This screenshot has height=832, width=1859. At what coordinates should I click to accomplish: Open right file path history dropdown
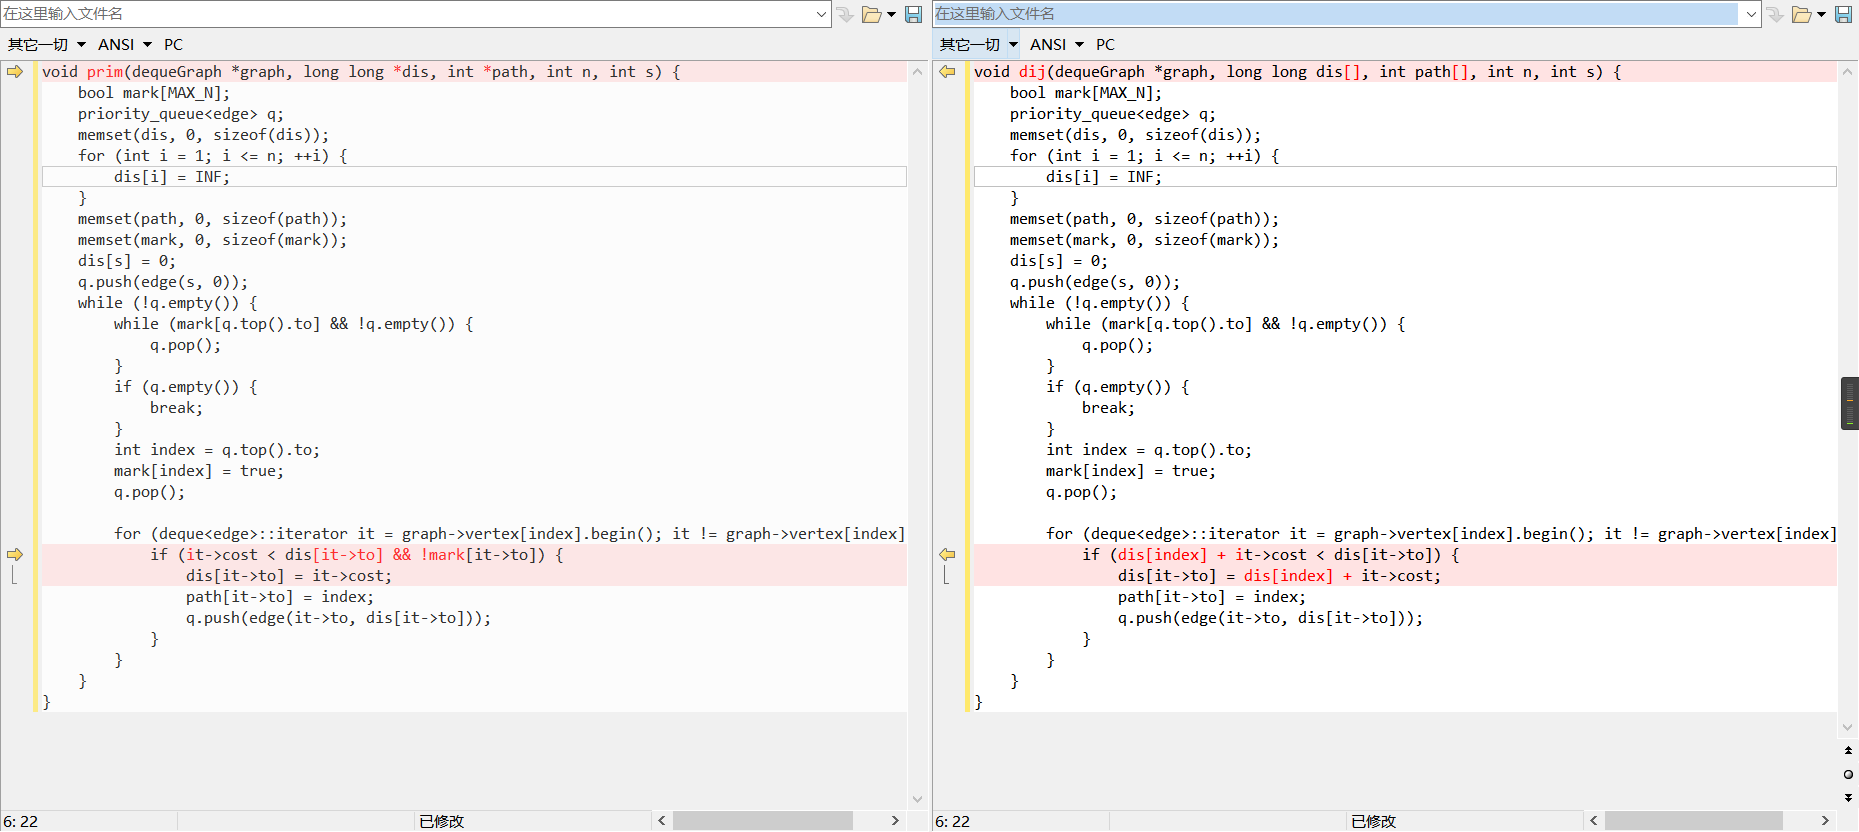coord(1751,14)
